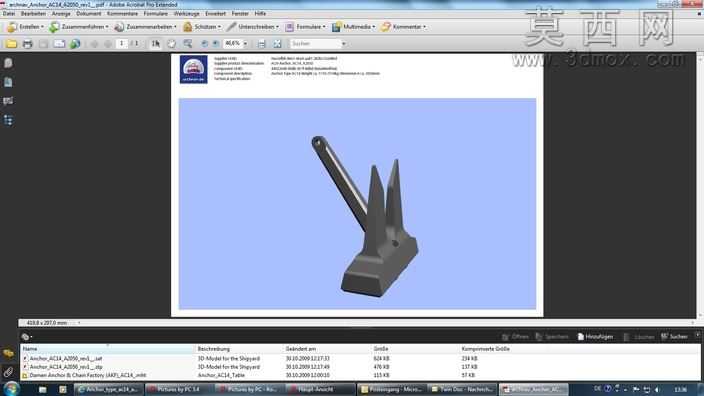Click the Löschen attachment button

(639, 337)
